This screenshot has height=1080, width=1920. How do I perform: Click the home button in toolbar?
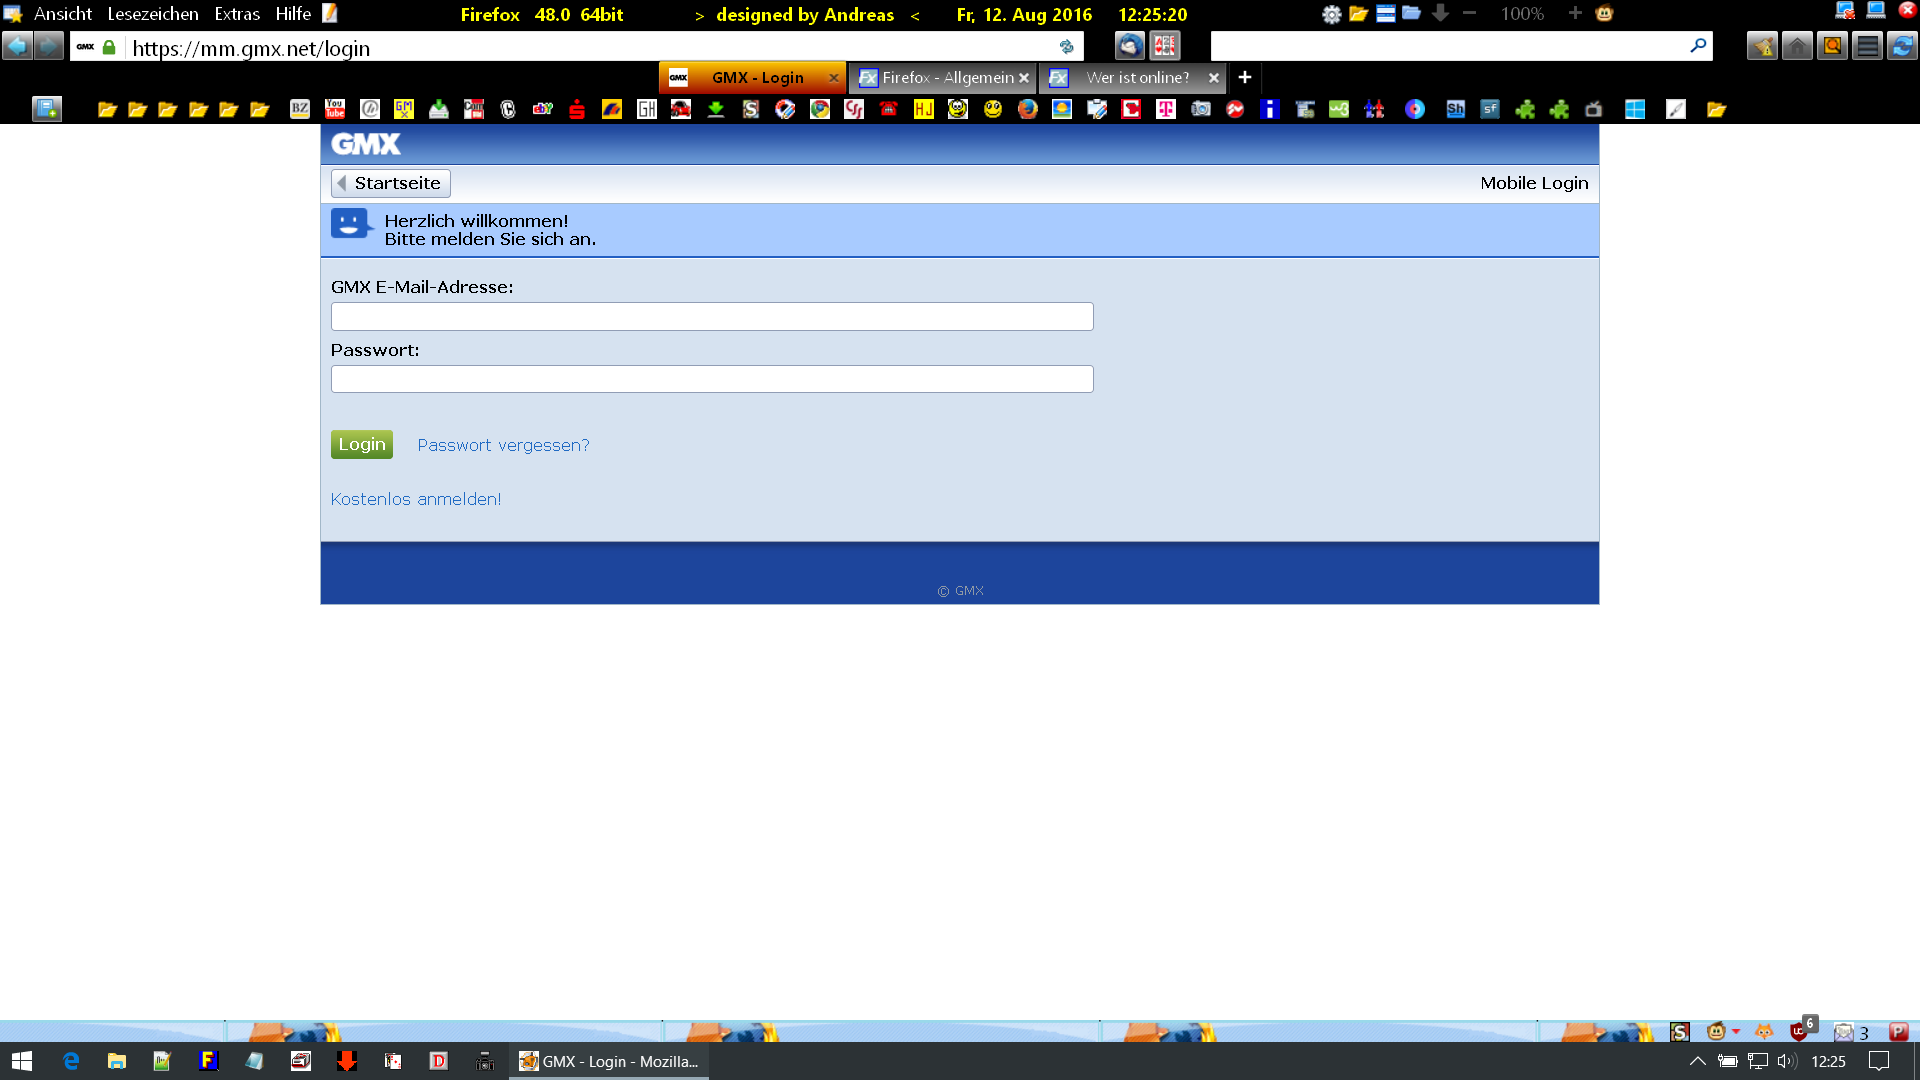coord(1797,46)
